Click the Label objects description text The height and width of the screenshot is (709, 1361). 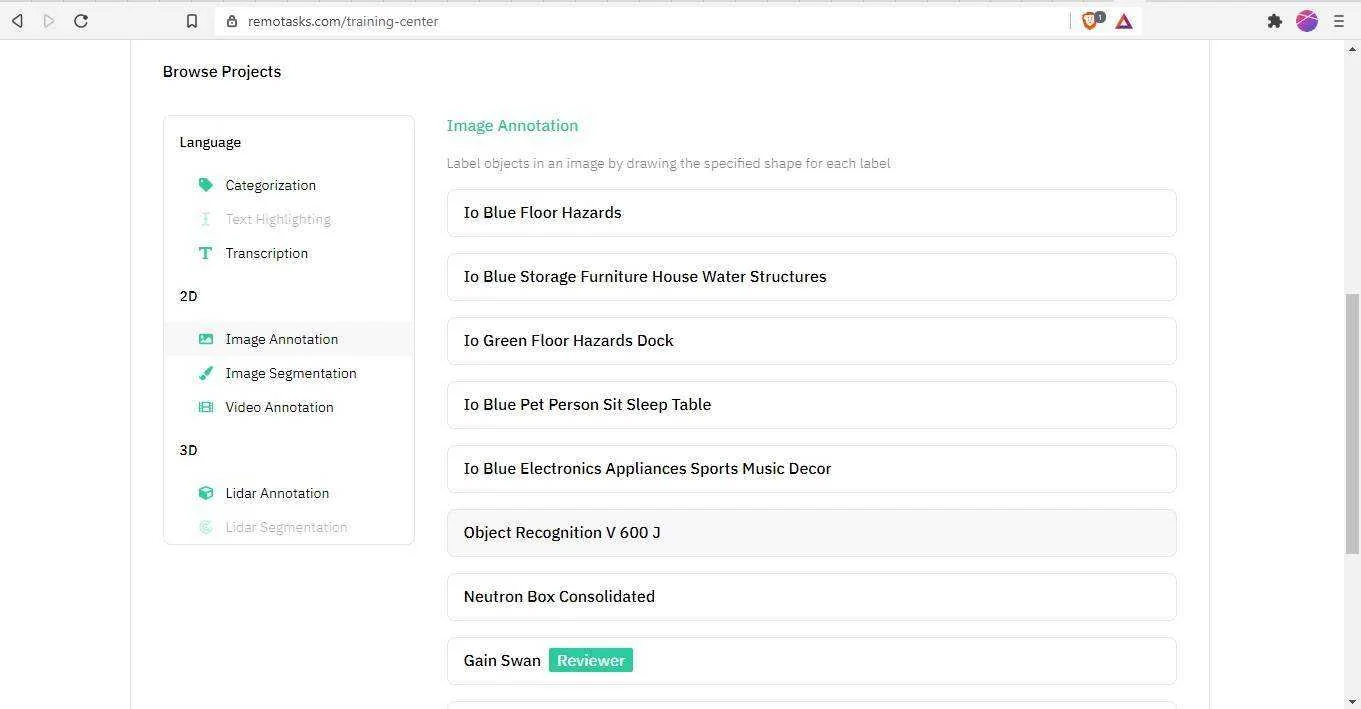668,163
